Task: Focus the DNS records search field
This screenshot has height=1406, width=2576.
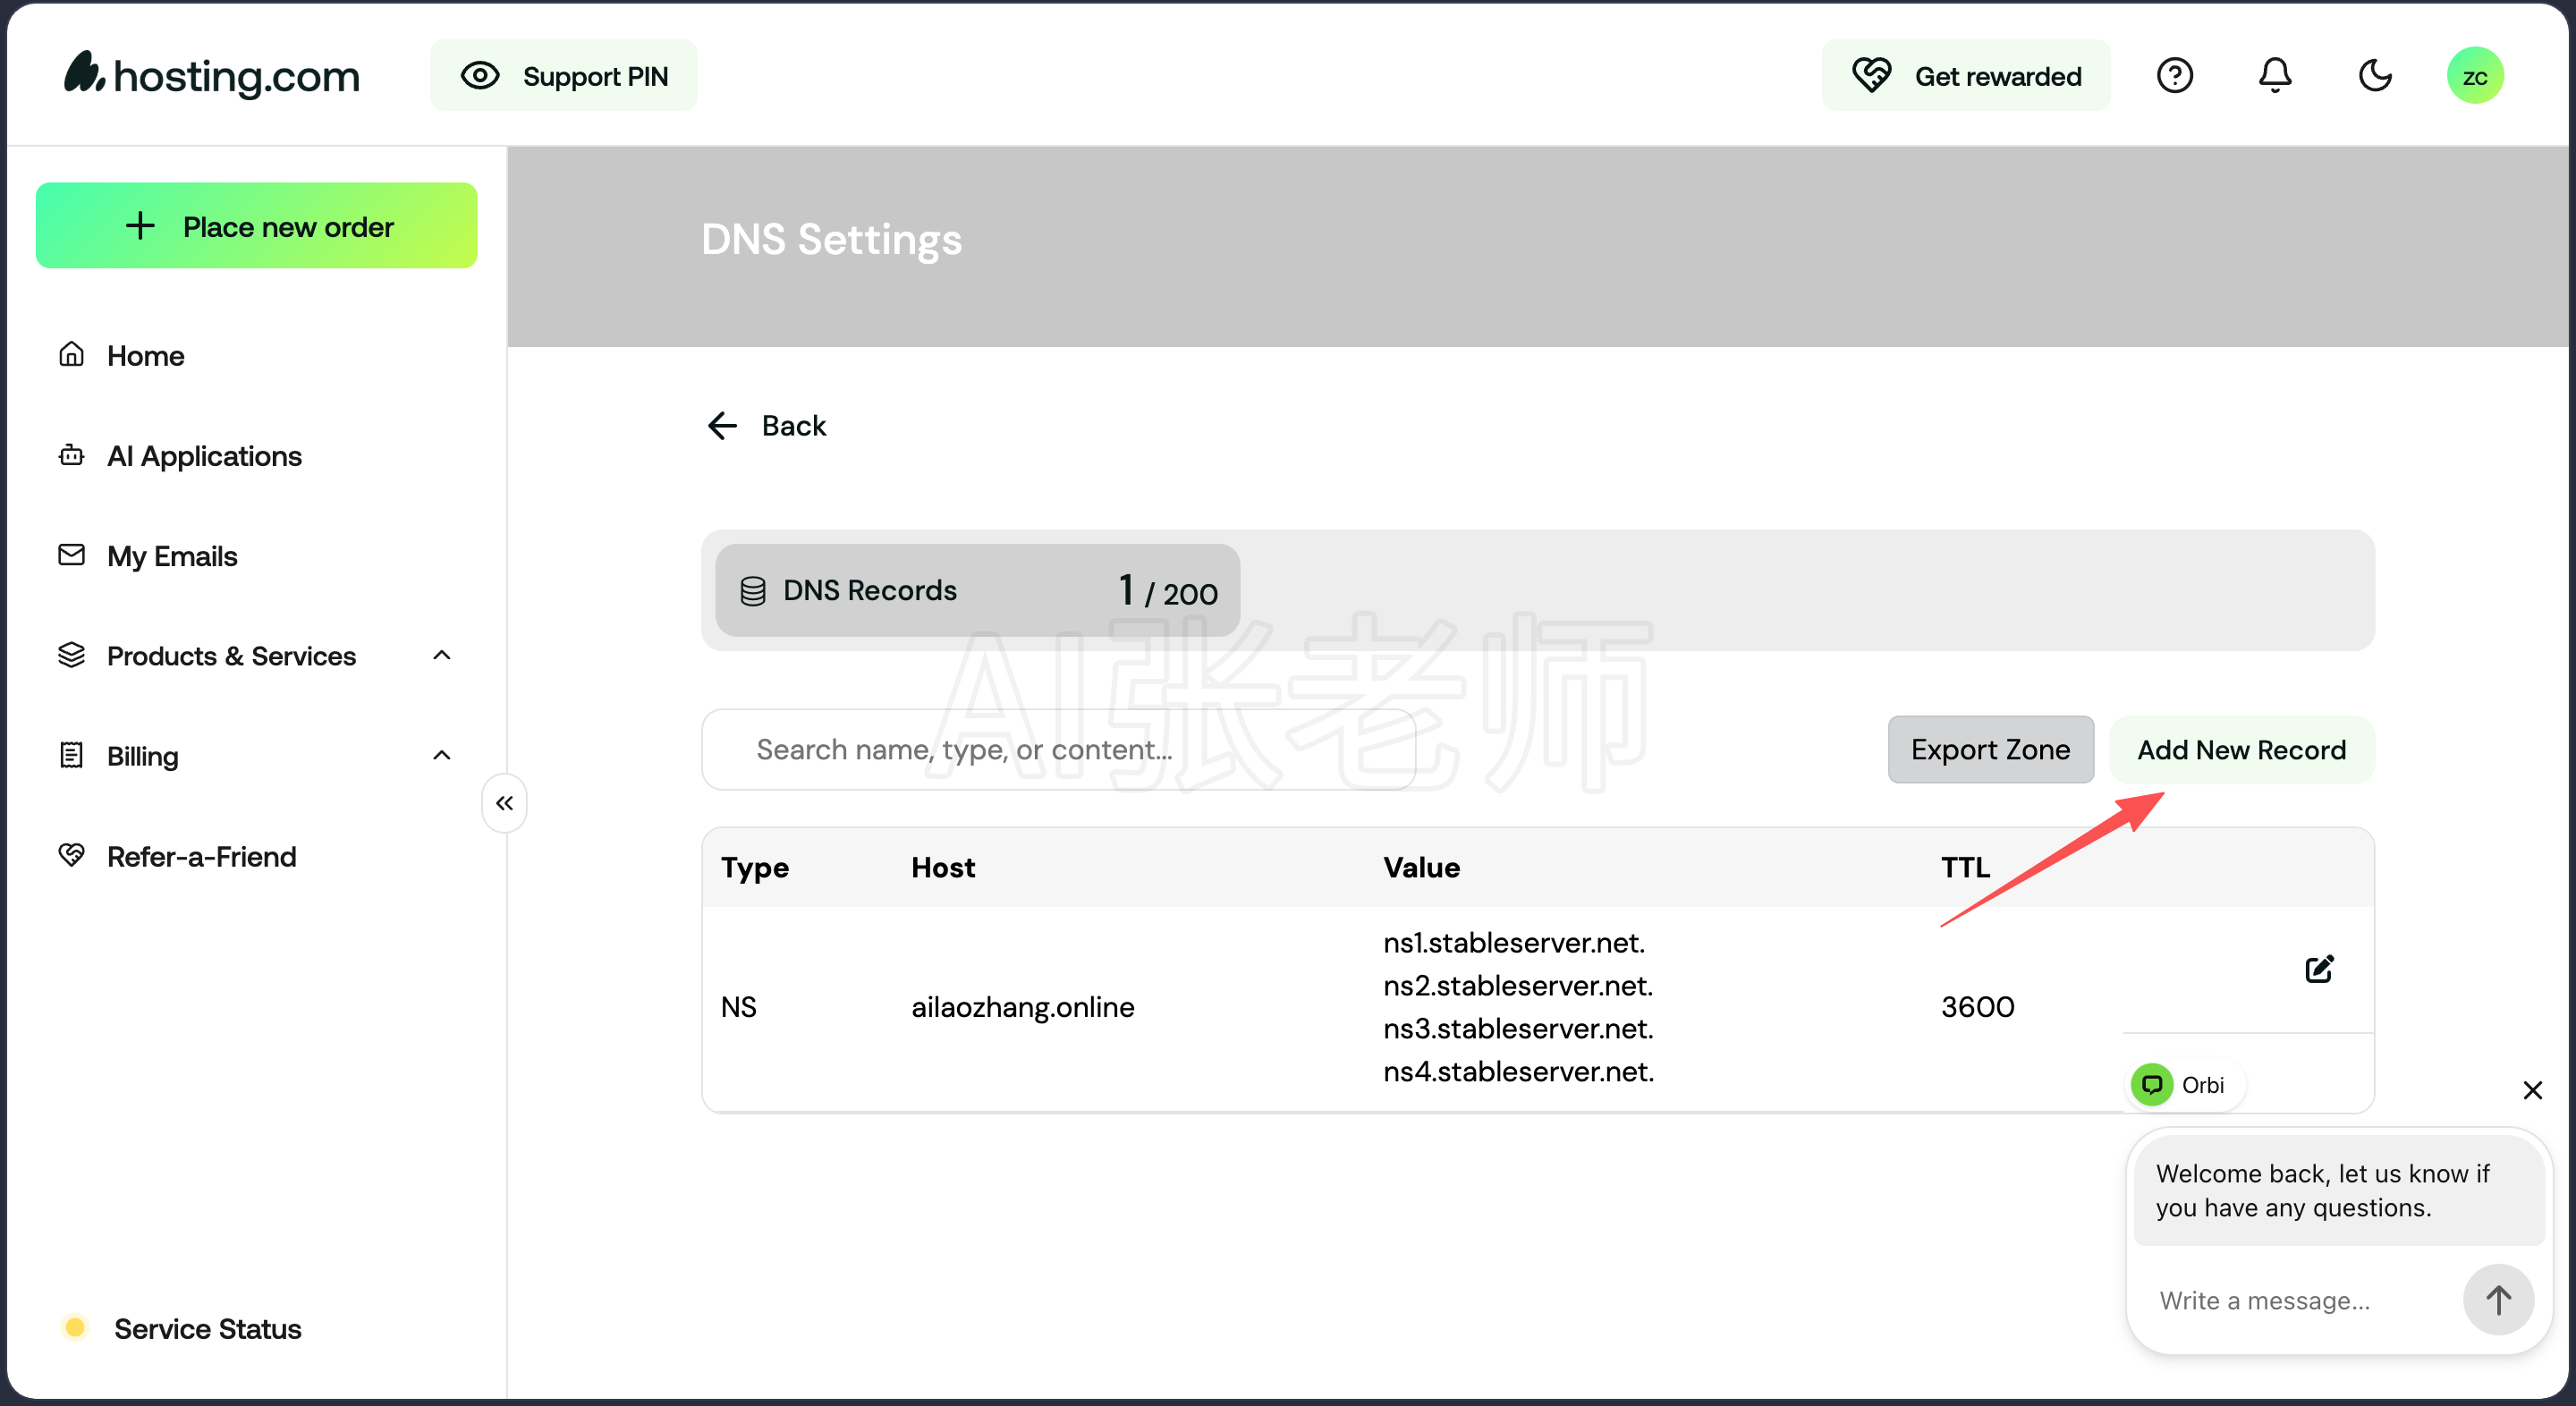Action: click(x=1059, y=750)
